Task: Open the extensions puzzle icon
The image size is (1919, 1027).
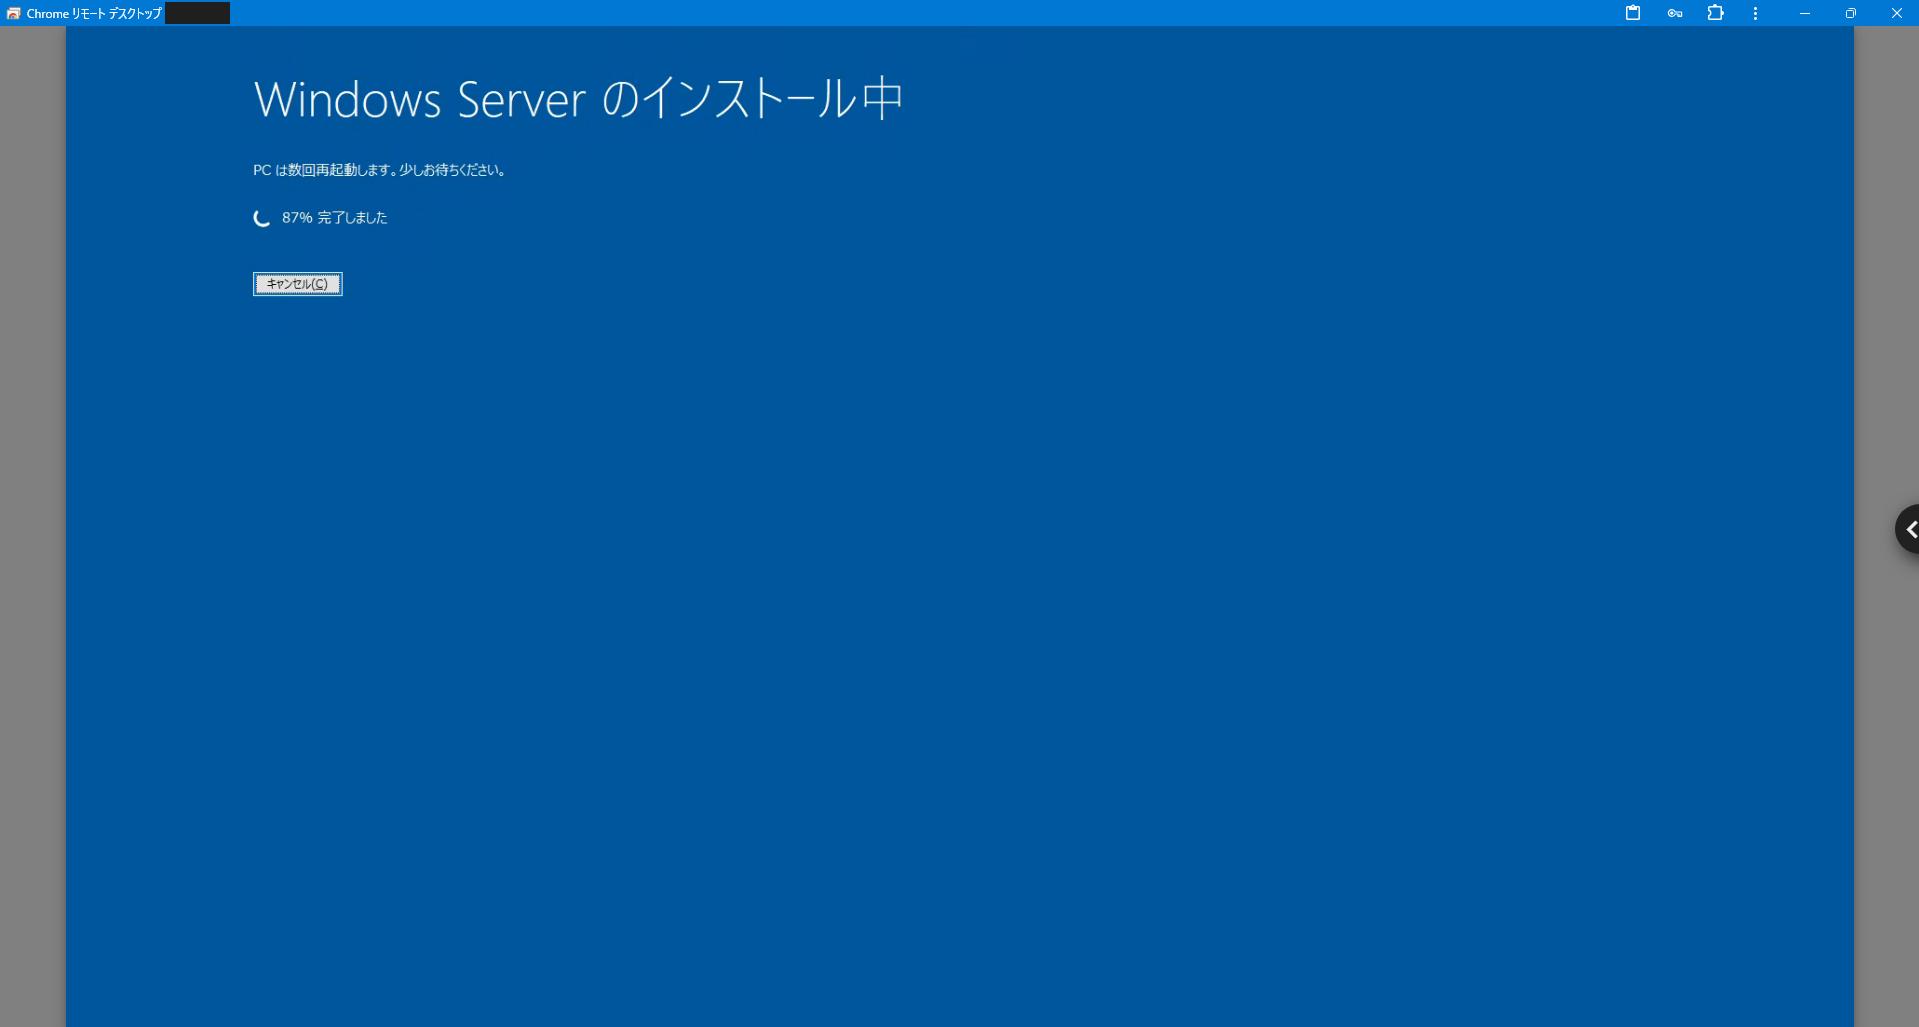Action: click(1716, 13)
